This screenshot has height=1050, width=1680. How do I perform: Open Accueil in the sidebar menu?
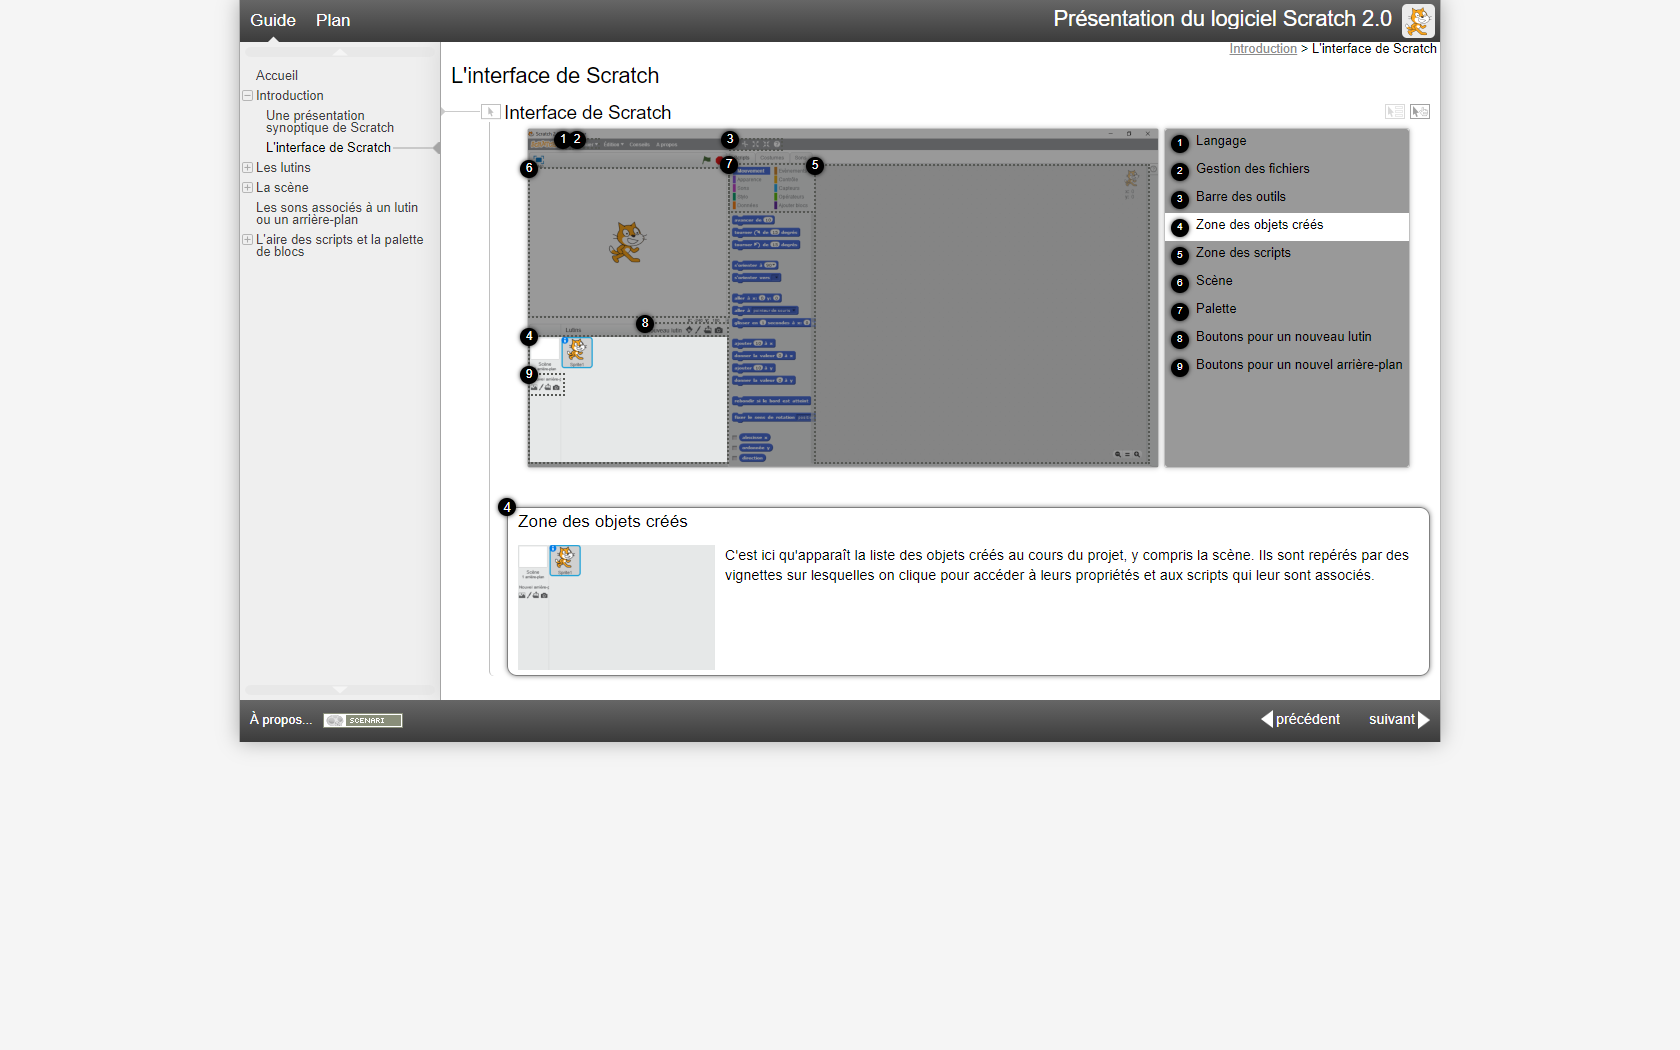pos(277,76)
